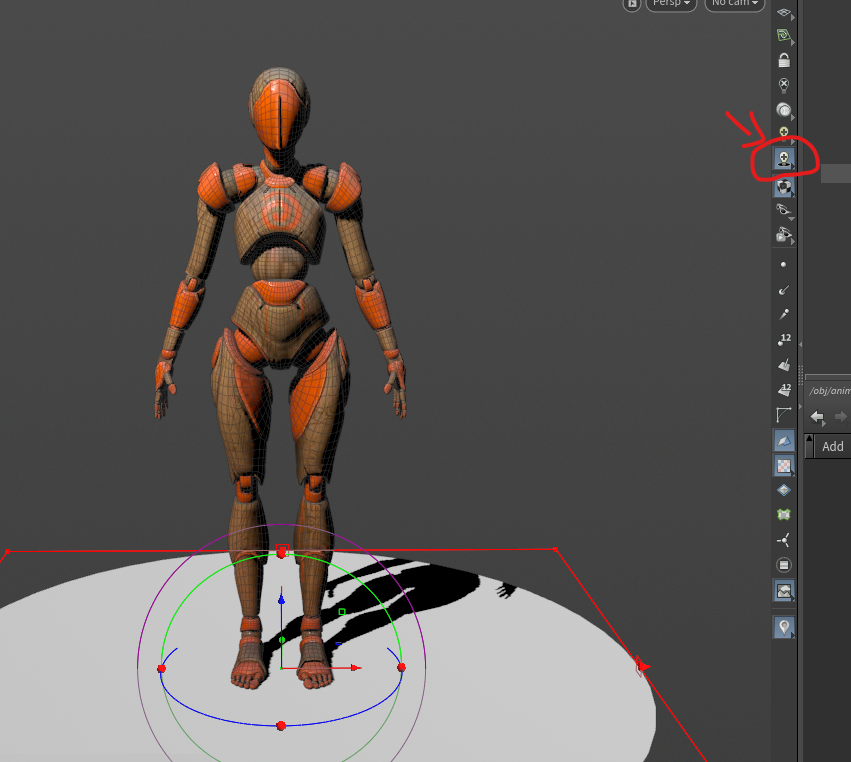Viewport: 851px width, 762px height.
Task: Click the glasses-with-play-button display icon
Action: [x=784, y=234]
